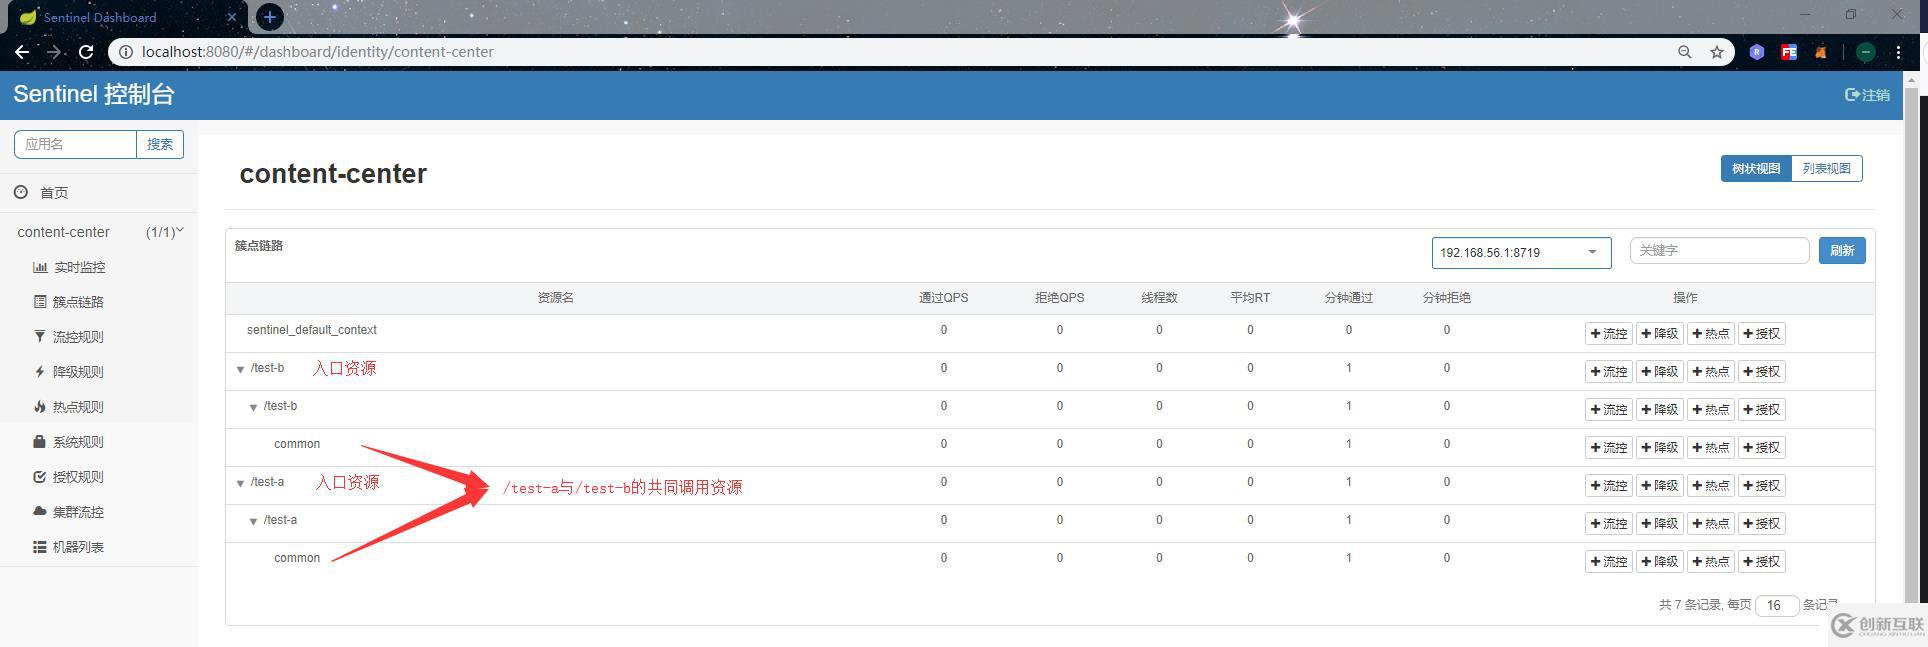This screenshot has width=1928, height=647.
Task: Switch to 树状视图 tree view
Action: click(x=1756, y=169)
